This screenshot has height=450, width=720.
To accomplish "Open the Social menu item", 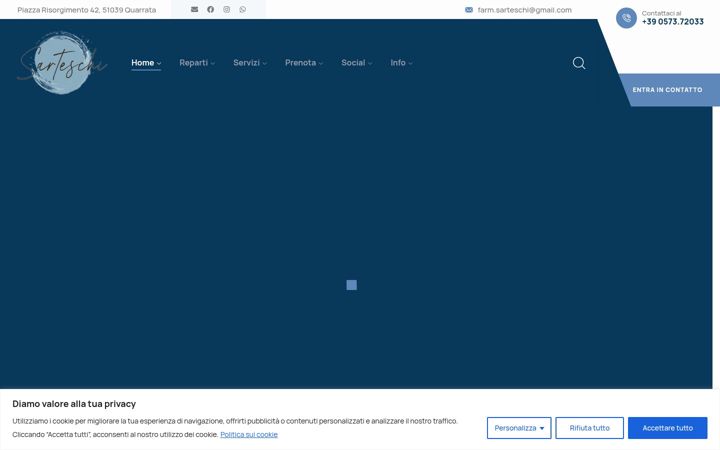I will (357, 63).
